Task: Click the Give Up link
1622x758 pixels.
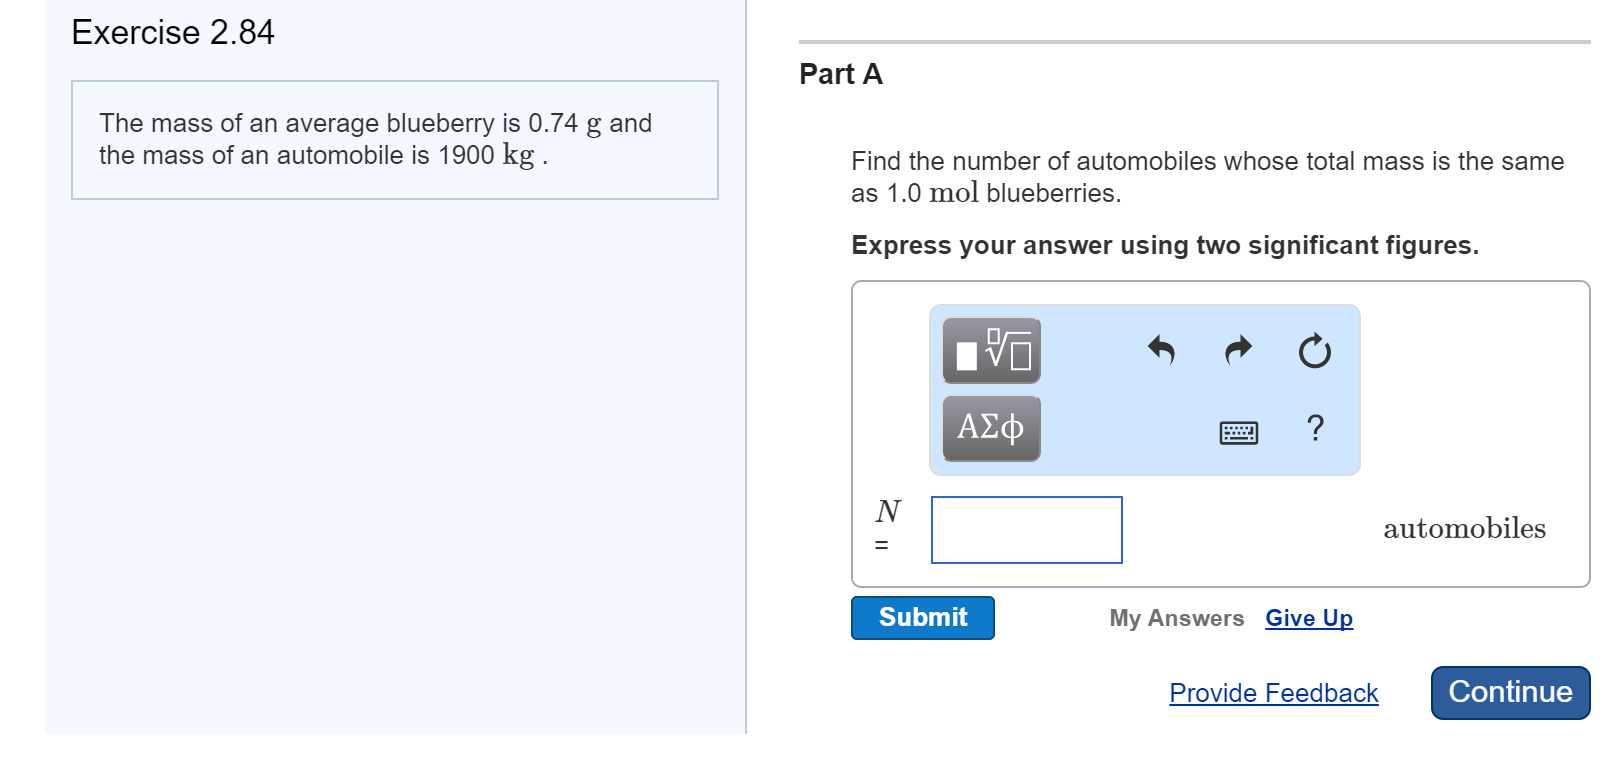Action: coord(1309,618)
